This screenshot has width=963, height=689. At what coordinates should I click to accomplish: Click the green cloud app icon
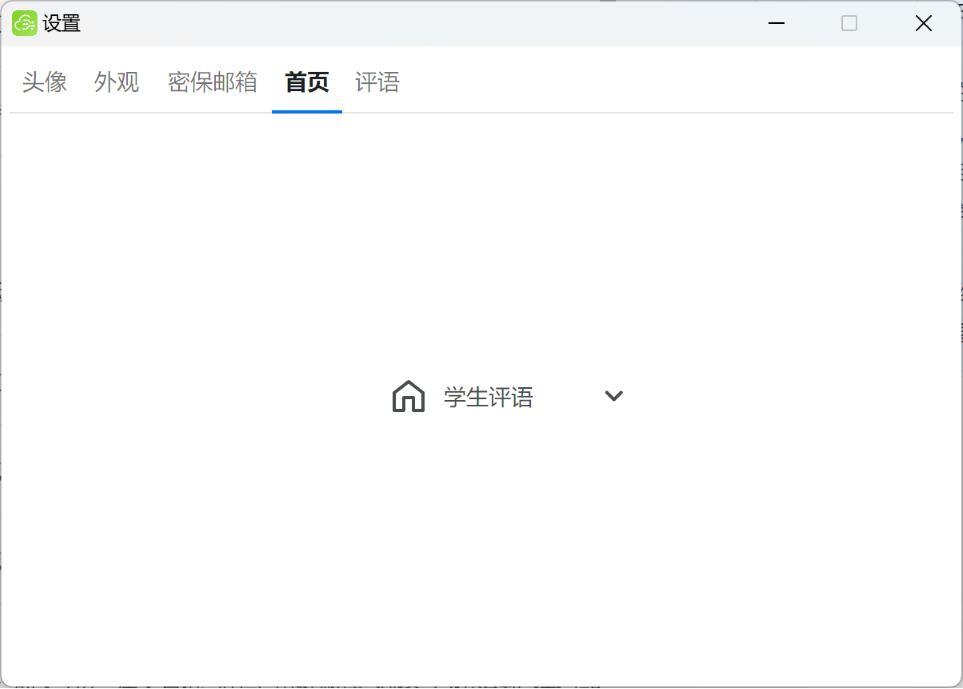click(x=25, y=23)
